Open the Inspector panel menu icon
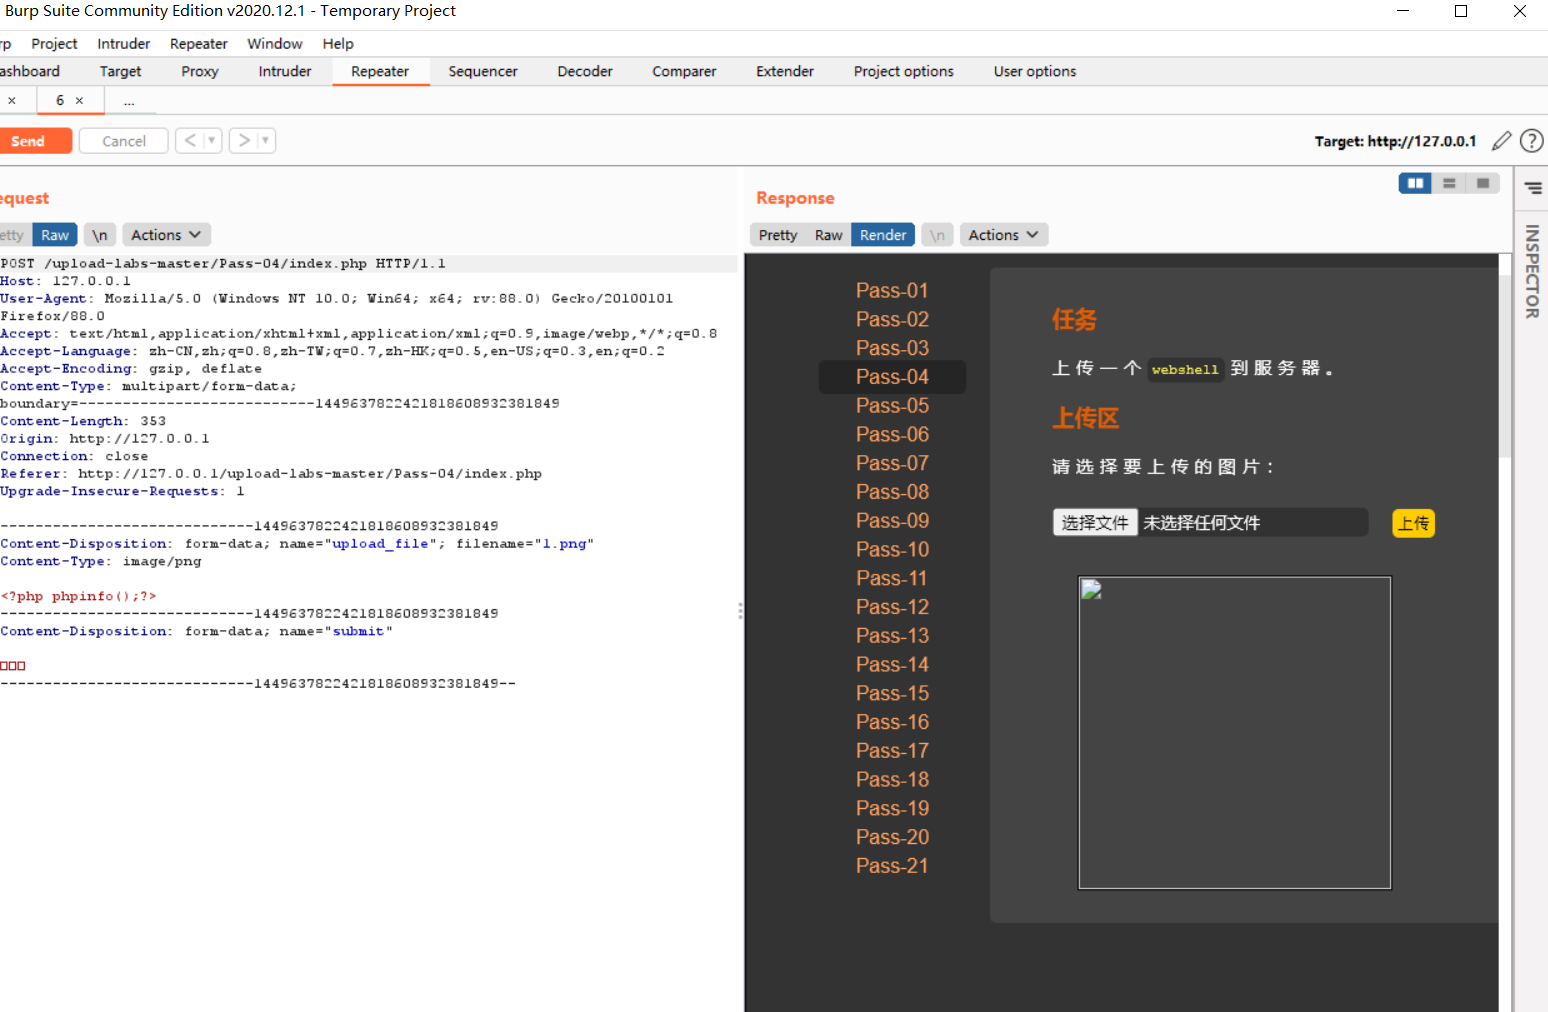This screenshot has width=1548, height=1012. coord(1533,188)
